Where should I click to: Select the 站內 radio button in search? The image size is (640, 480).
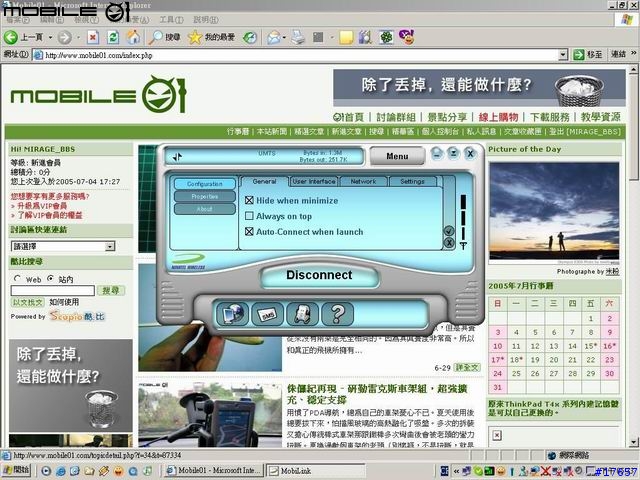point(50,279)
